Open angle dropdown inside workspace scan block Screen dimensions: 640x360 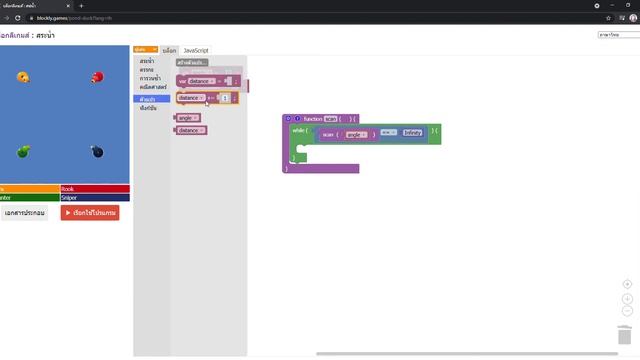(356, 135)
